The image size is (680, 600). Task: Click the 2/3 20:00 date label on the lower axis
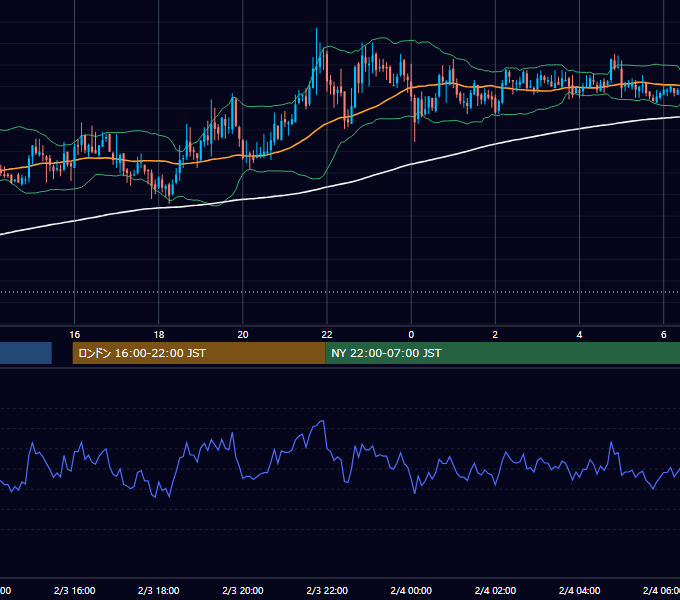[x=243, y=590]
